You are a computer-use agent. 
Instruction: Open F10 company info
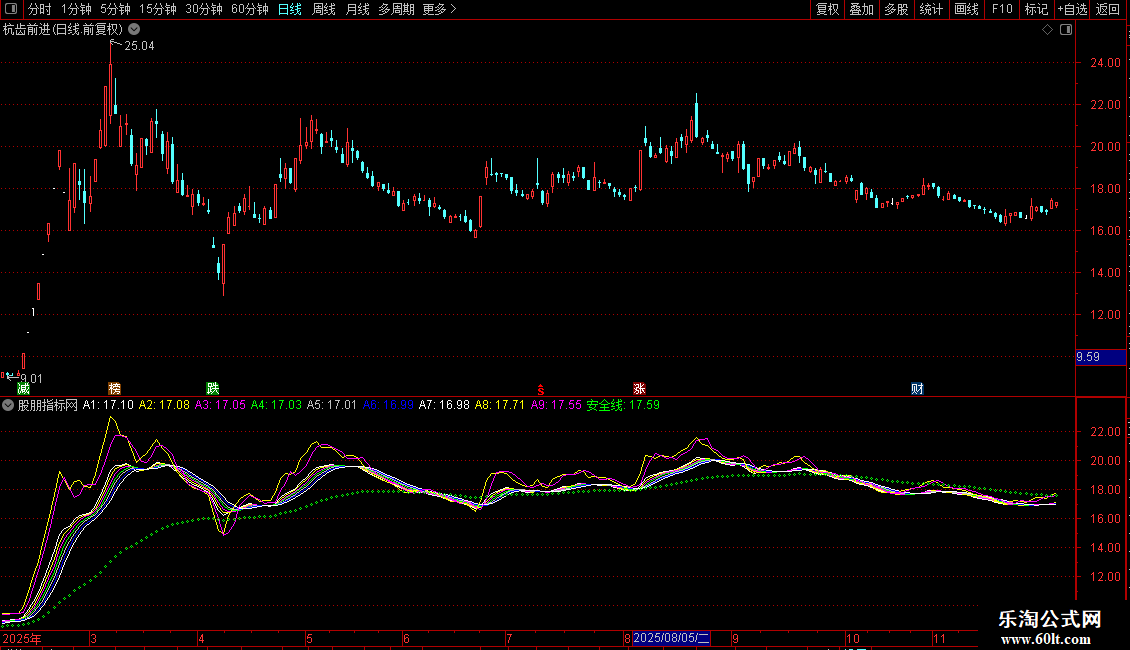[1001, 10]
